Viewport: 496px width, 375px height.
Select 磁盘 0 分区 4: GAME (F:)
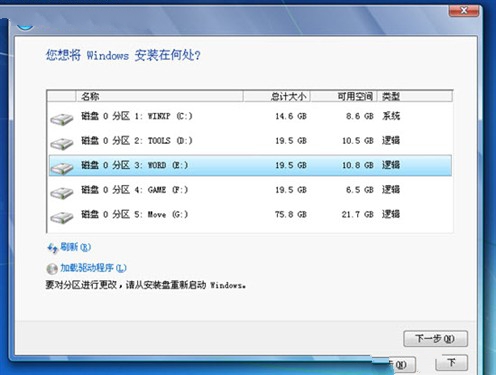click(x=250, y=190)
